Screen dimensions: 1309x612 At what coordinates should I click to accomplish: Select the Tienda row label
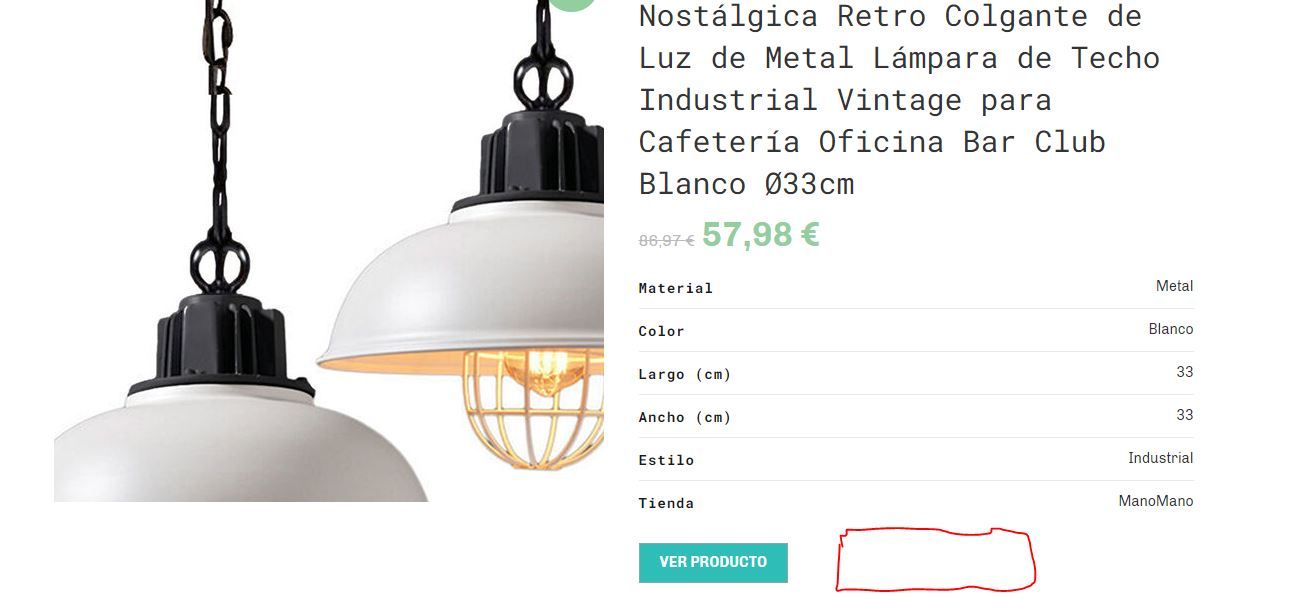coord(666,503)
